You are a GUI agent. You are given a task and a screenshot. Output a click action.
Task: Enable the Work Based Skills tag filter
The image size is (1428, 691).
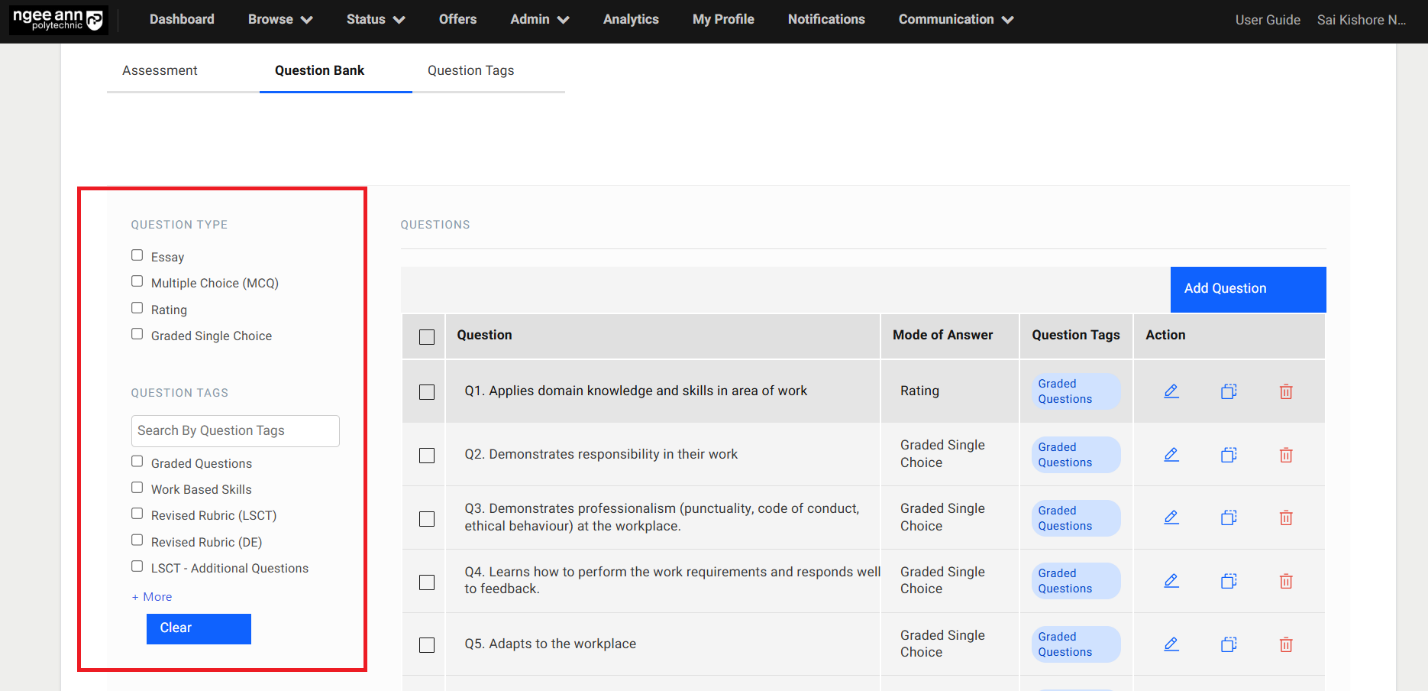click(137, 488)
